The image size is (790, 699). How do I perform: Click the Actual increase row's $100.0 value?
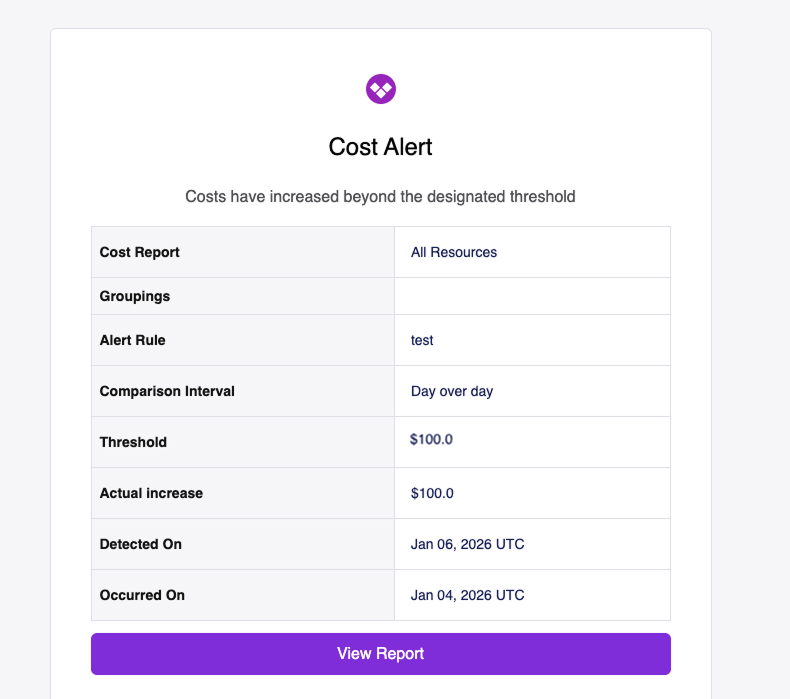[x=432, y=493]
